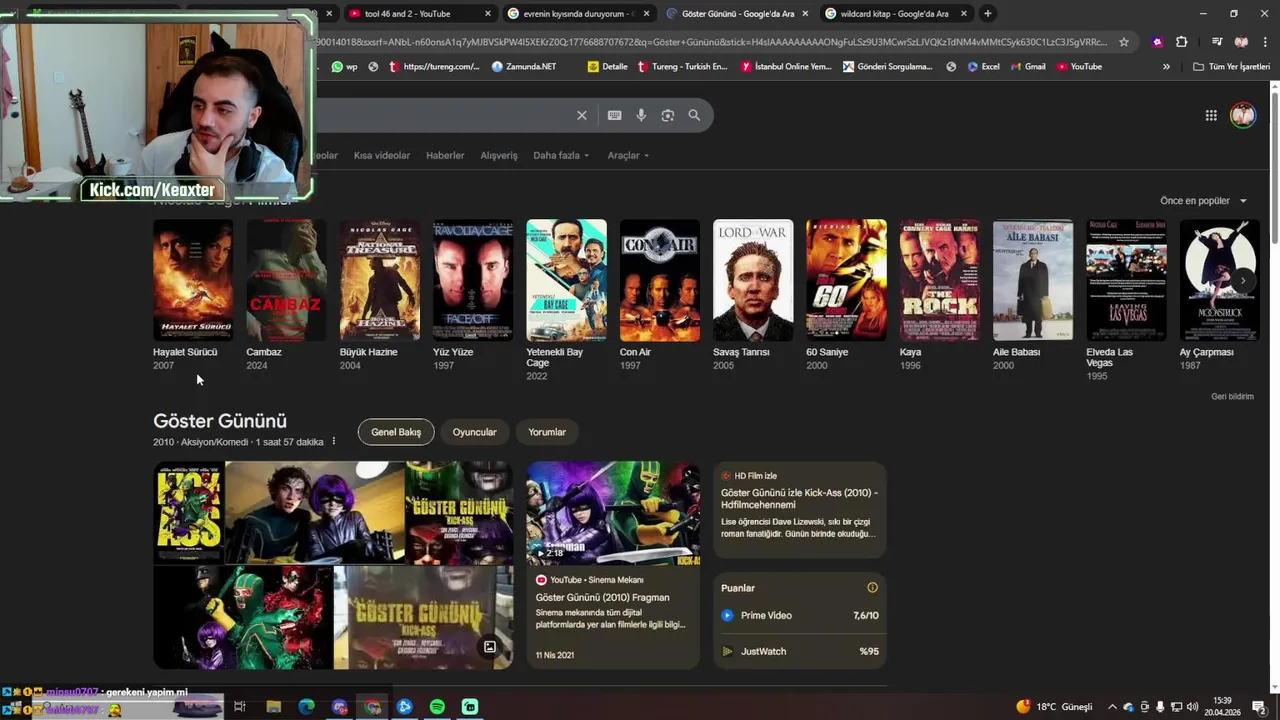
Task: Select the Genel Bakış chip
Action: tap(396, 432)
